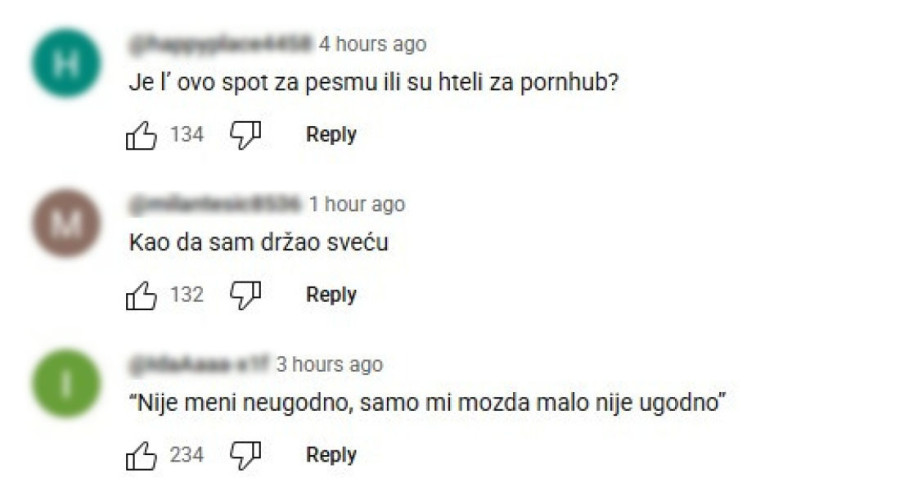Image resolution: width=900 pixels, height=496 pixels.
Task: Reply to the 3 hours ago comment
Action: 331,455
